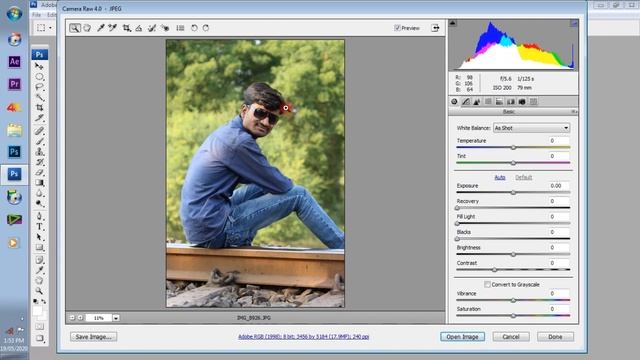Screen dimensions: 640x360
Task: Toggle Photoshop Quick Mask mode
Action: 39,327
